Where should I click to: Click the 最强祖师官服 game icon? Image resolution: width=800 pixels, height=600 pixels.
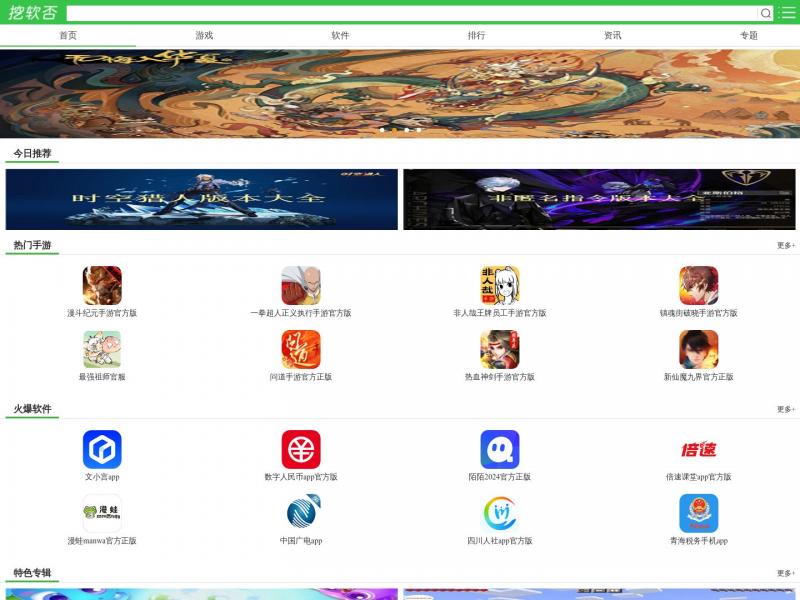click(102, 349)
